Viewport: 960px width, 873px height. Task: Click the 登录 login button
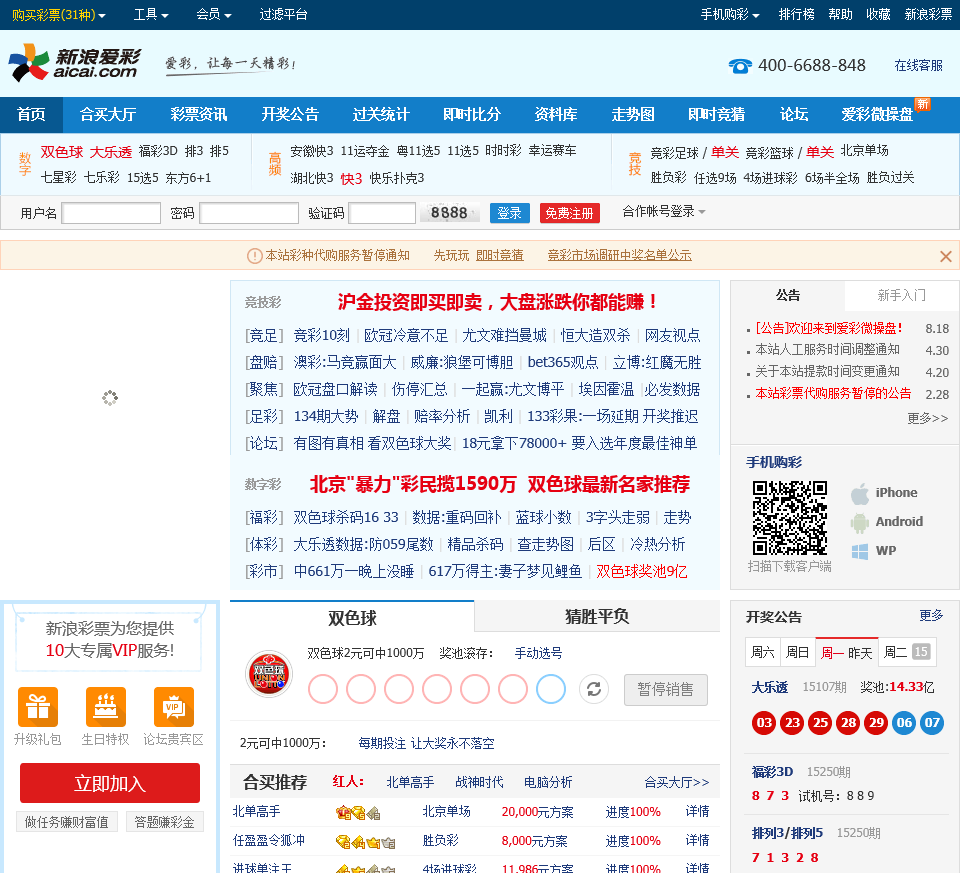509,213
